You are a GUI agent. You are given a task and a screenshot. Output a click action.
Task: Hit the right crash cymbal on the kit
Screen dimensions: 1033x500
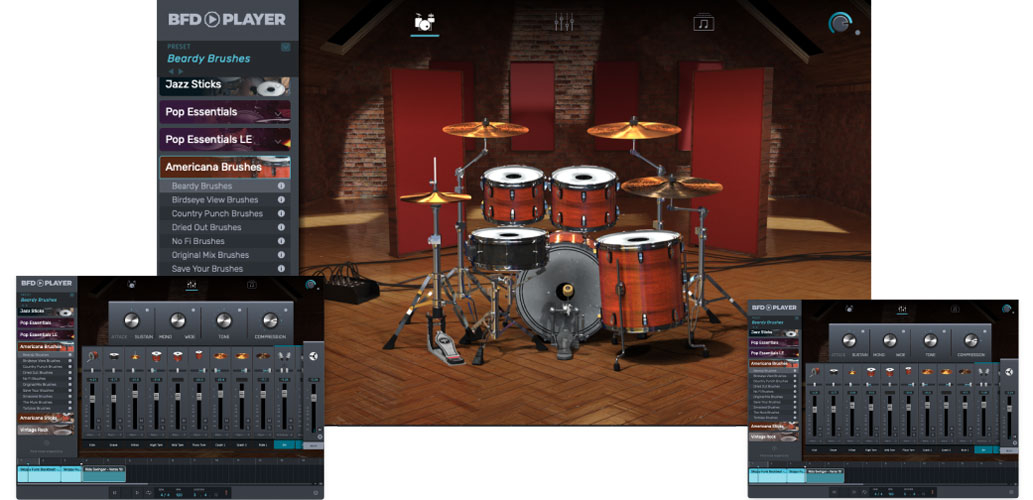[634, 130]
